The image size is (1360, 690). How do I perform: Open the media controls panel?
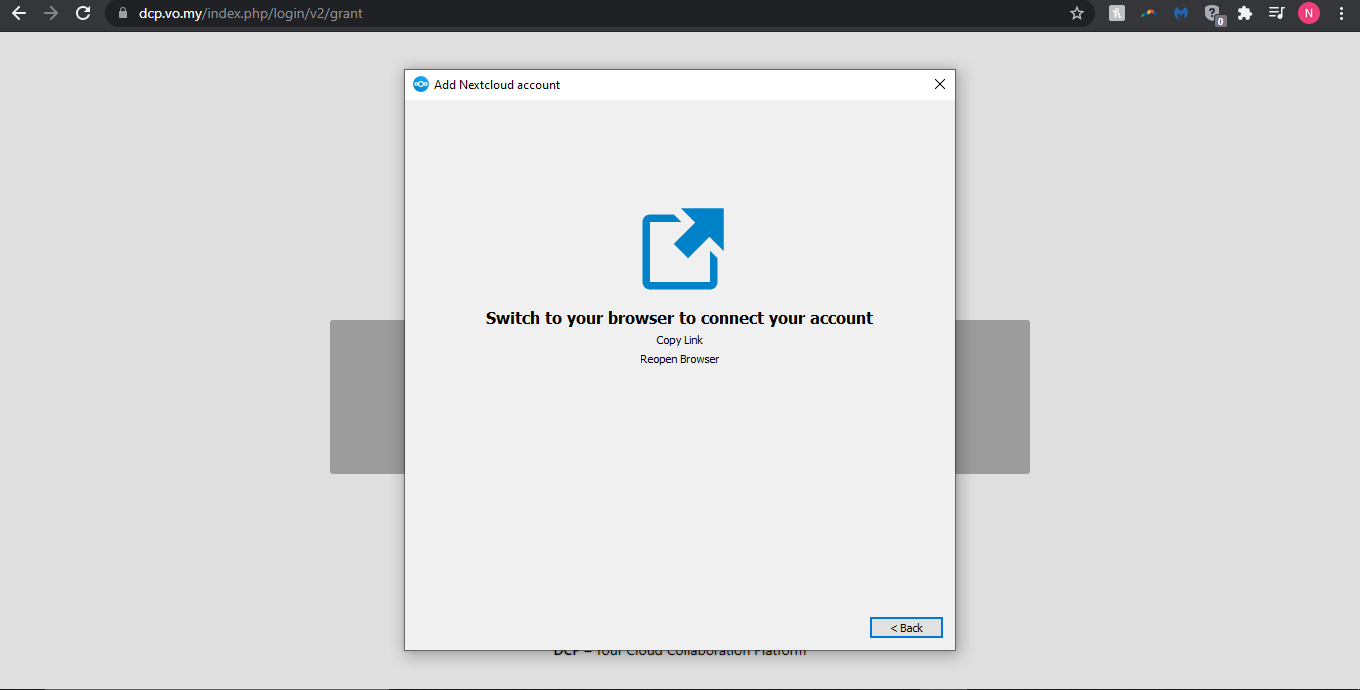tap(1276, 14)
